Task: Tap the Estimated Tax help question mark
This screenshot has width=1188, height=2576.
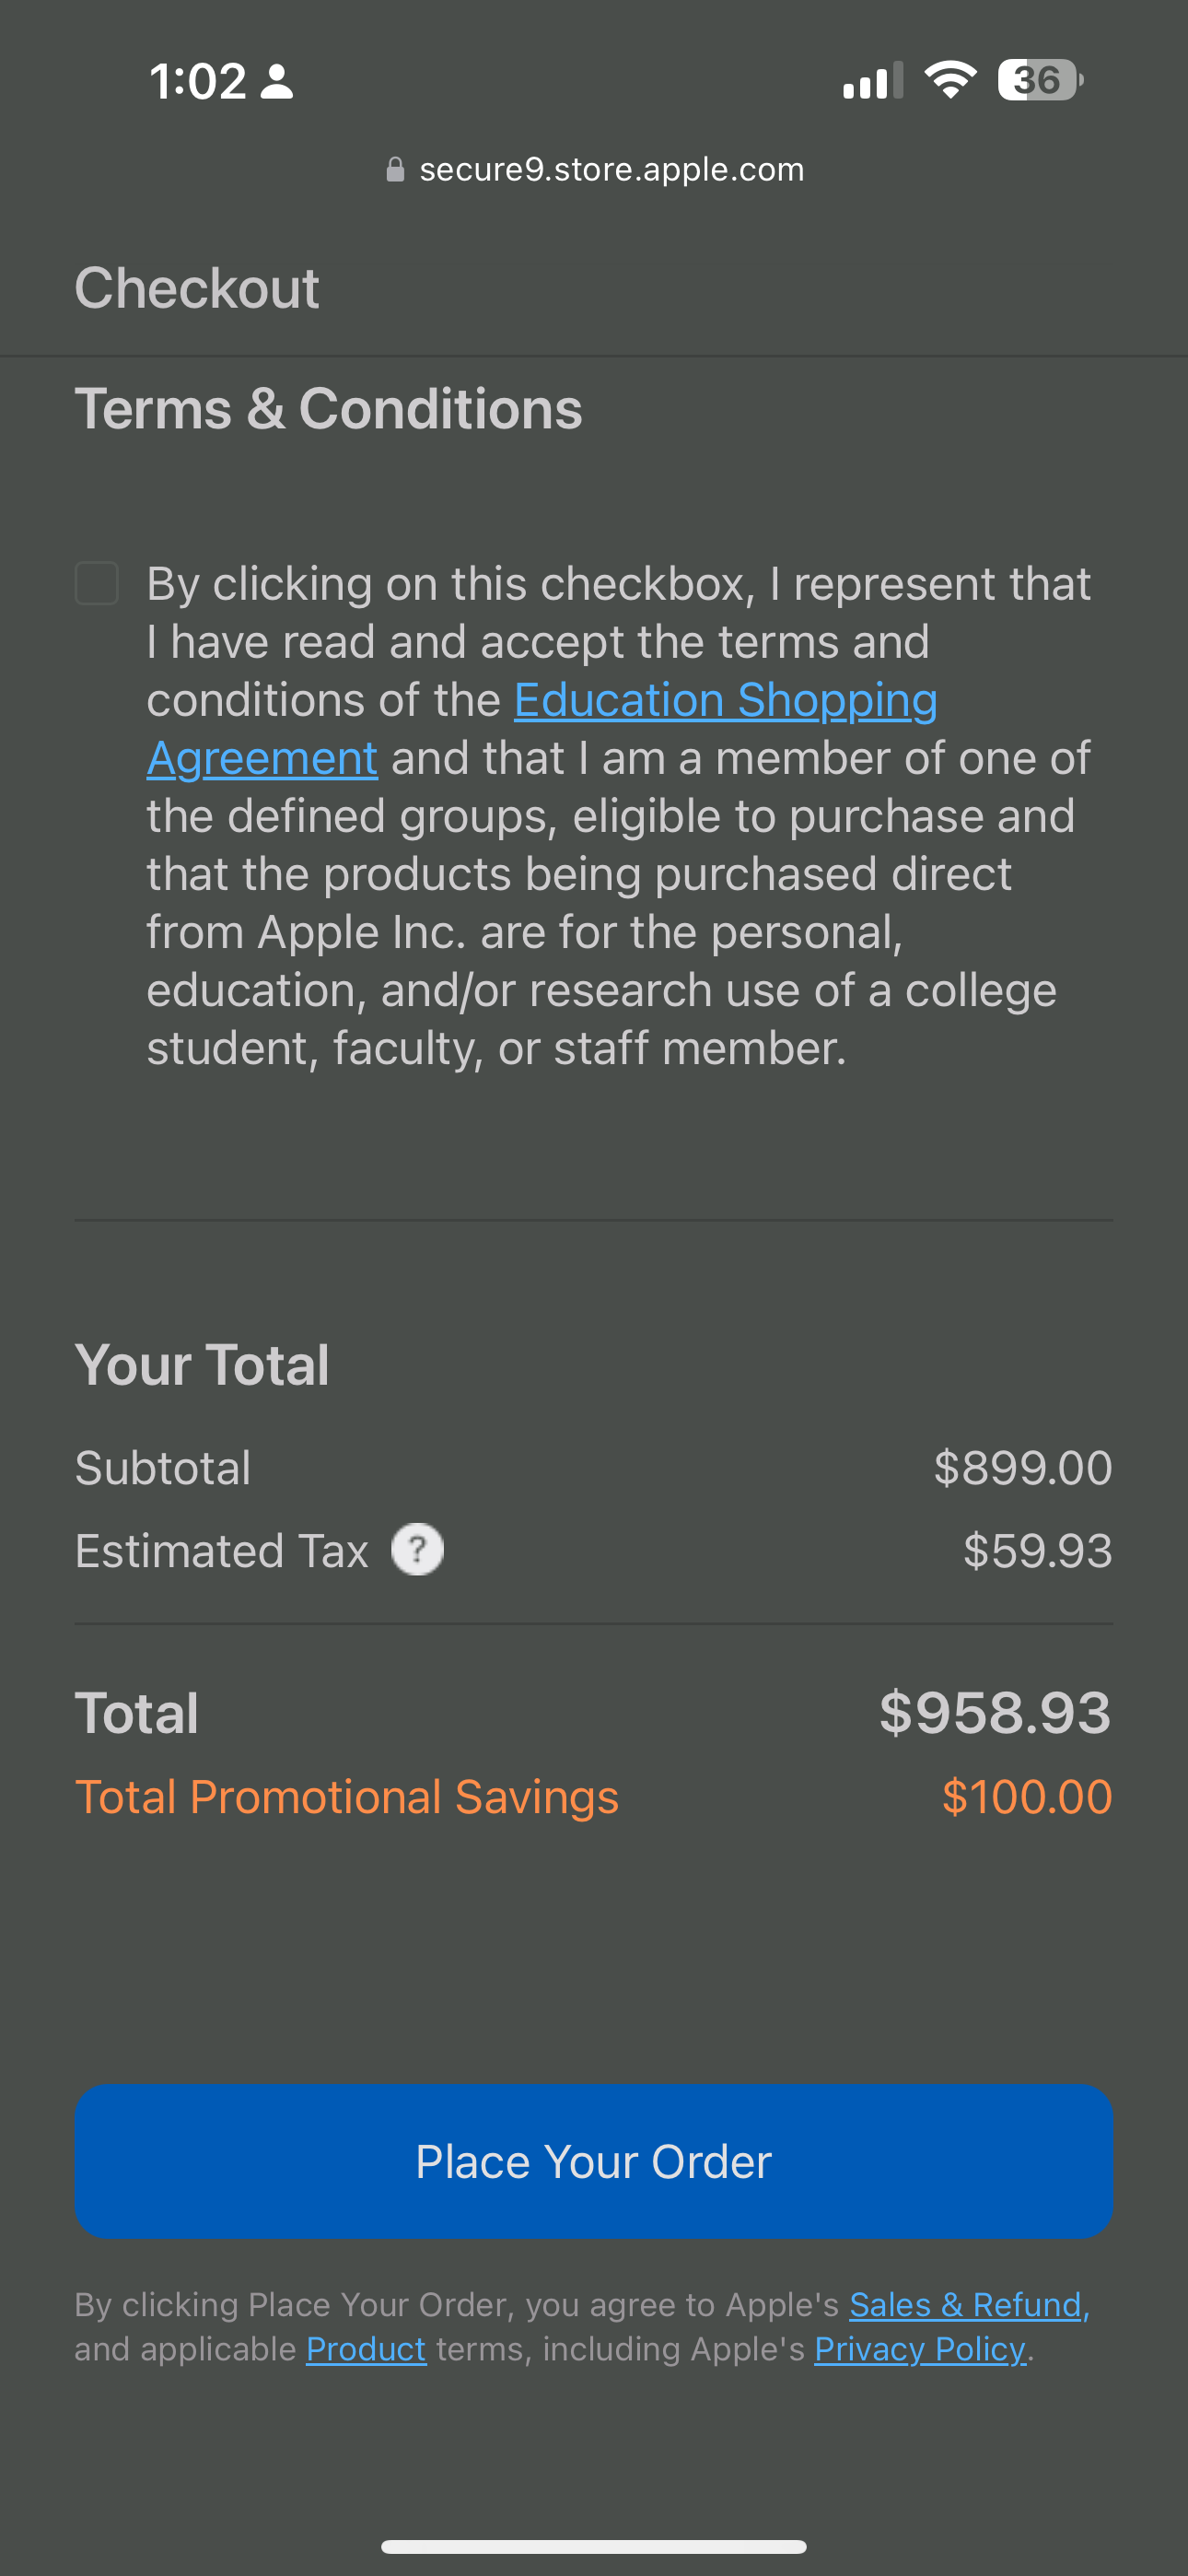Action: coord(417,1550)
